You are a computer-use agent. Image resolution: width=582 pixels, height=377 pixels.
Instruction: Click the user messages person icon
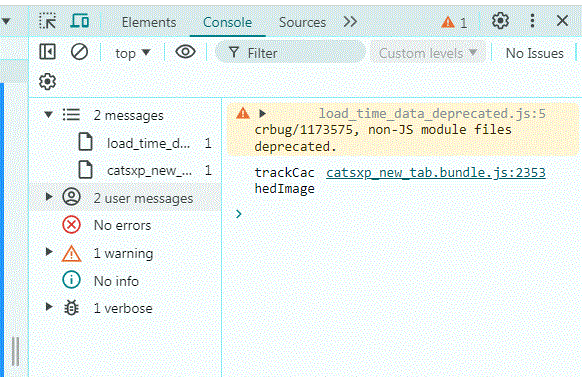[71, 197]
